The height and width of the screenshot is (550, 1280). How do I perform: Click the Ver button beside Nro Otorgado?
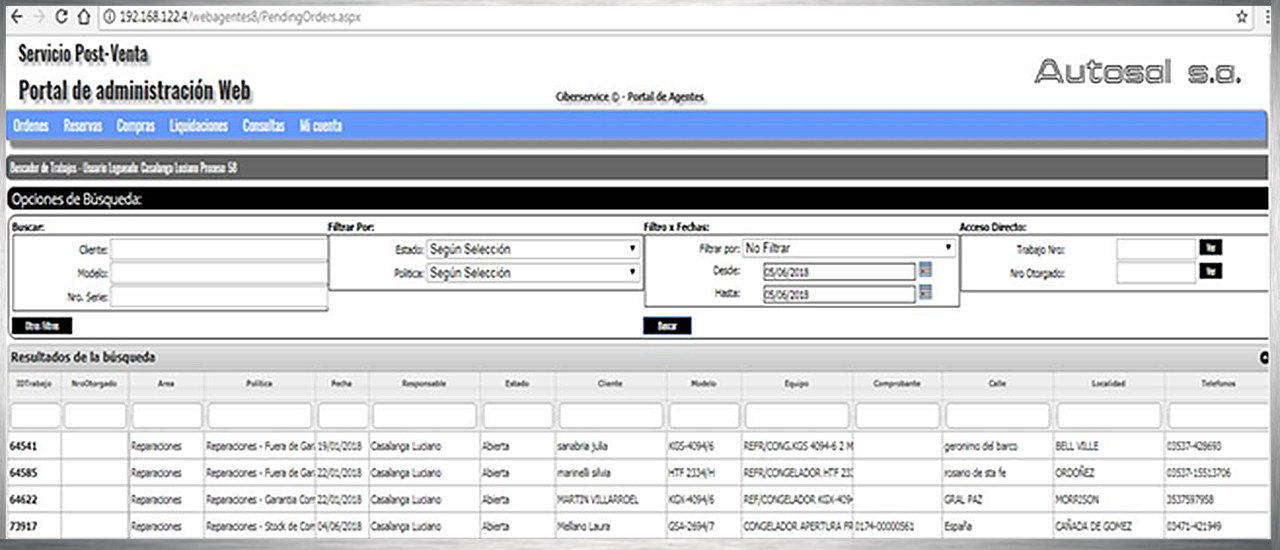pos(1210,272)
